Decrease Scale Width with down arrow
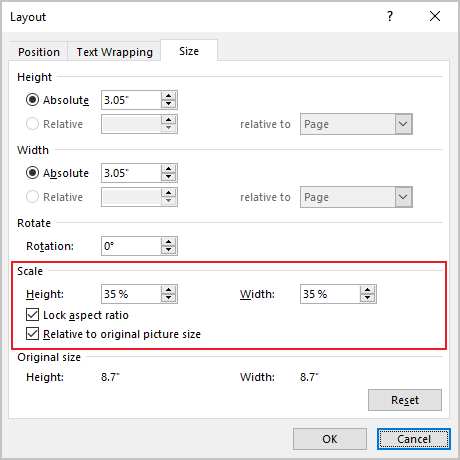 point(368,298)
